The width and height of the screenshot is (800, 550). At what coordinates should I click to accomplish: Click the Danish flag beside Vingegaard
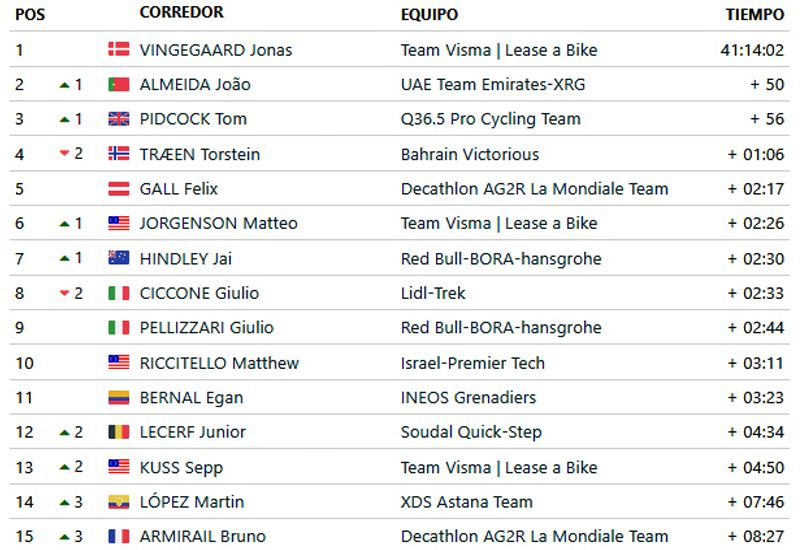(118, 49)
